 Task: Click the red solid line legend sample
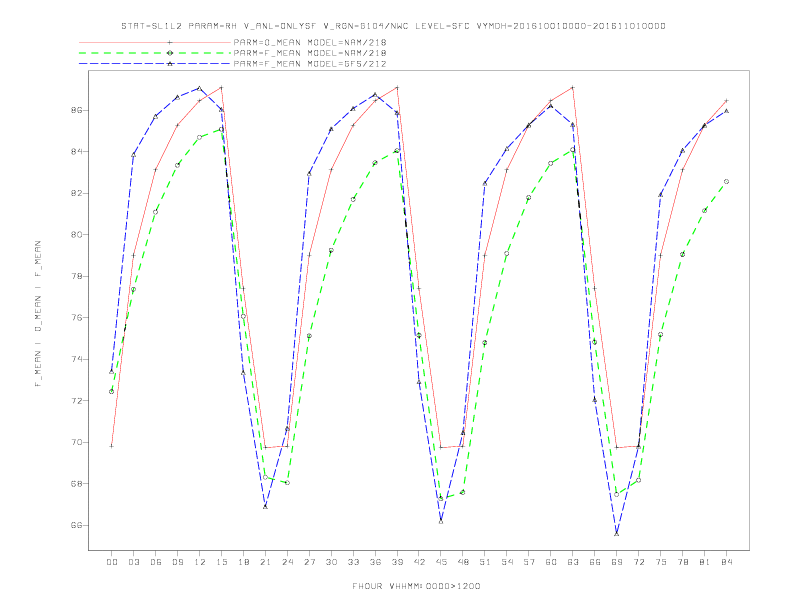(x=155, y=42)
